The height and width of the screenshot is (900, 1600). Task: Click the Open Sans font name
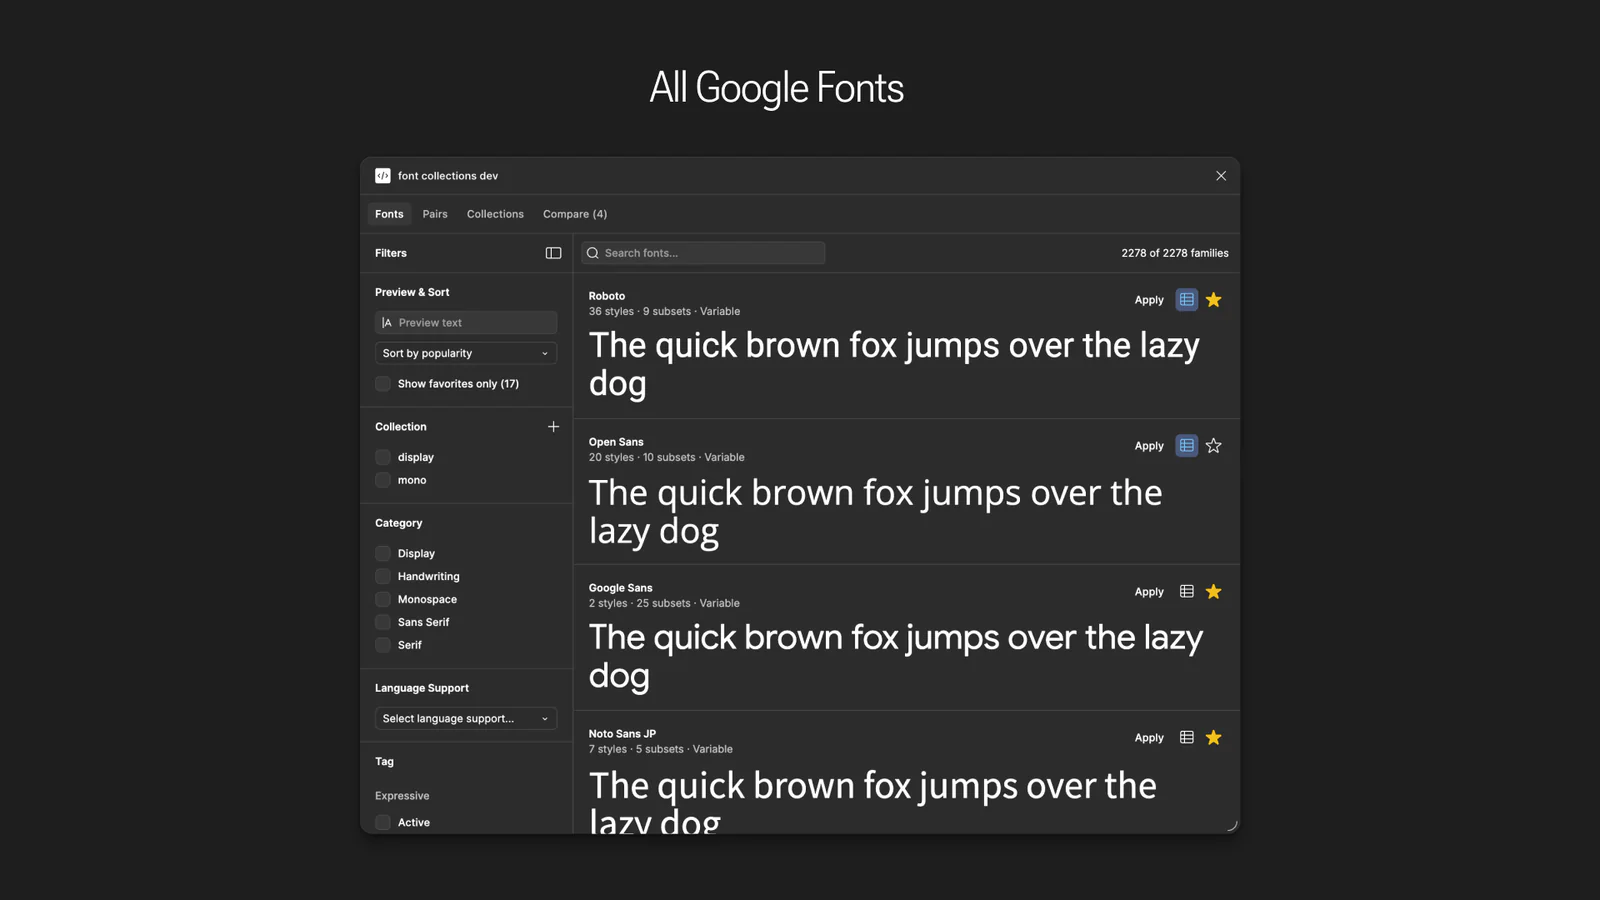[x=616, y=442]
